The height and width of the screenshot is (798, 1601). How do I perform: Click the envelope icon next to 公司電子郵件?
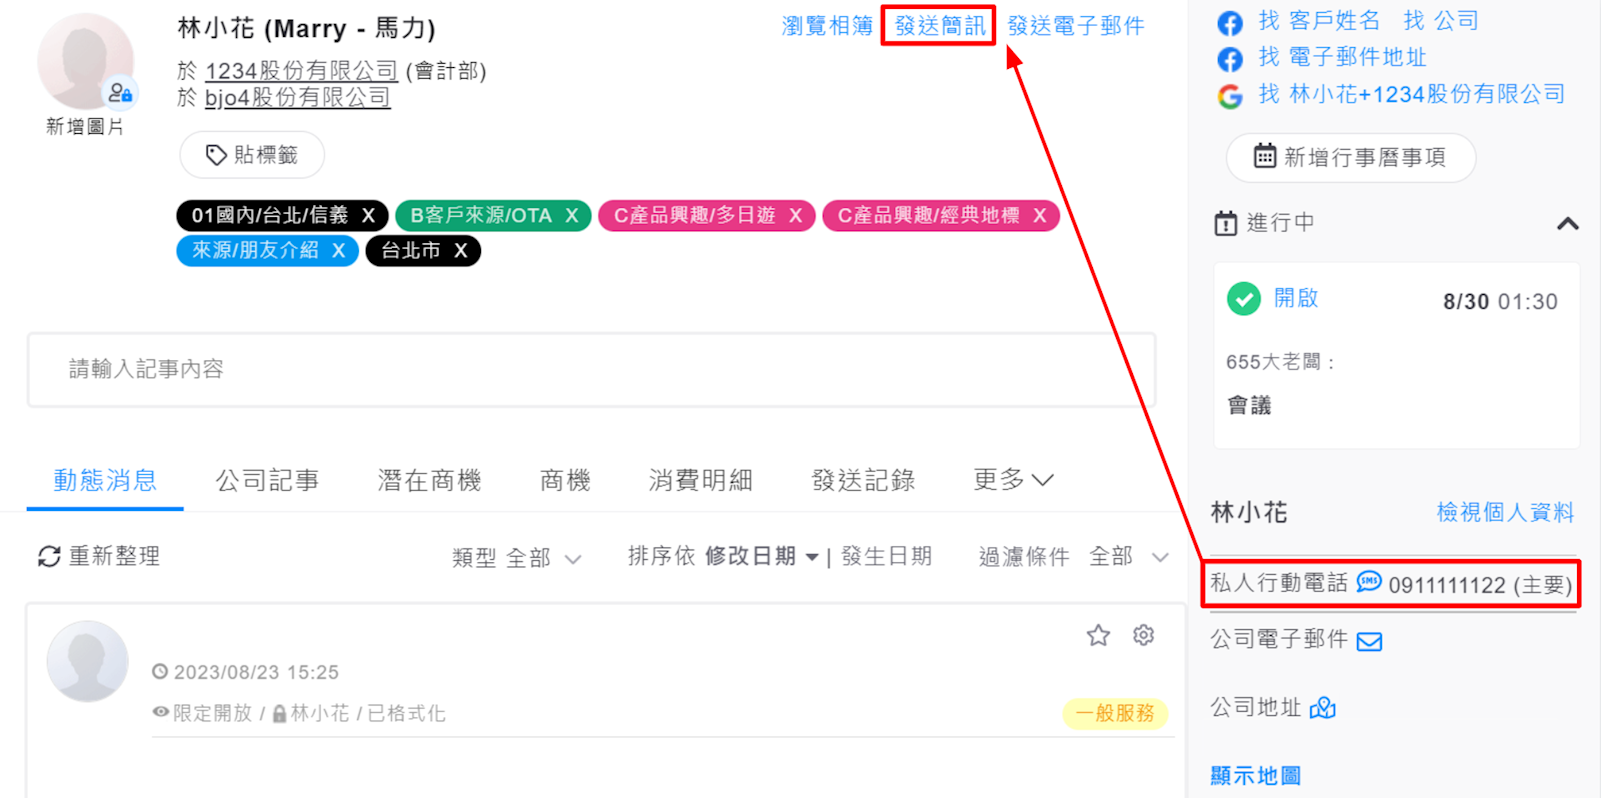(1369, 641)
